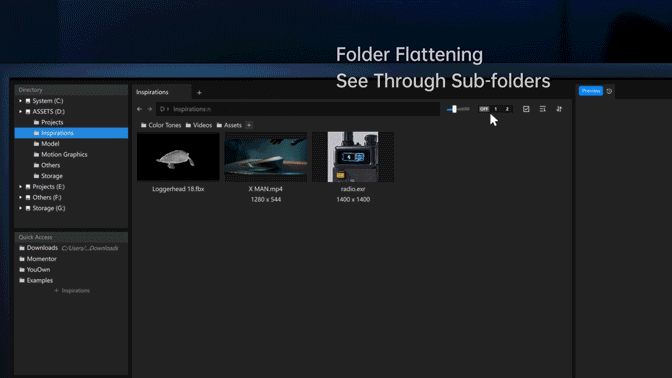Select Projects (E:) drive
The image size is (672, 378).
pyautogui.click(x=48, y=186)
